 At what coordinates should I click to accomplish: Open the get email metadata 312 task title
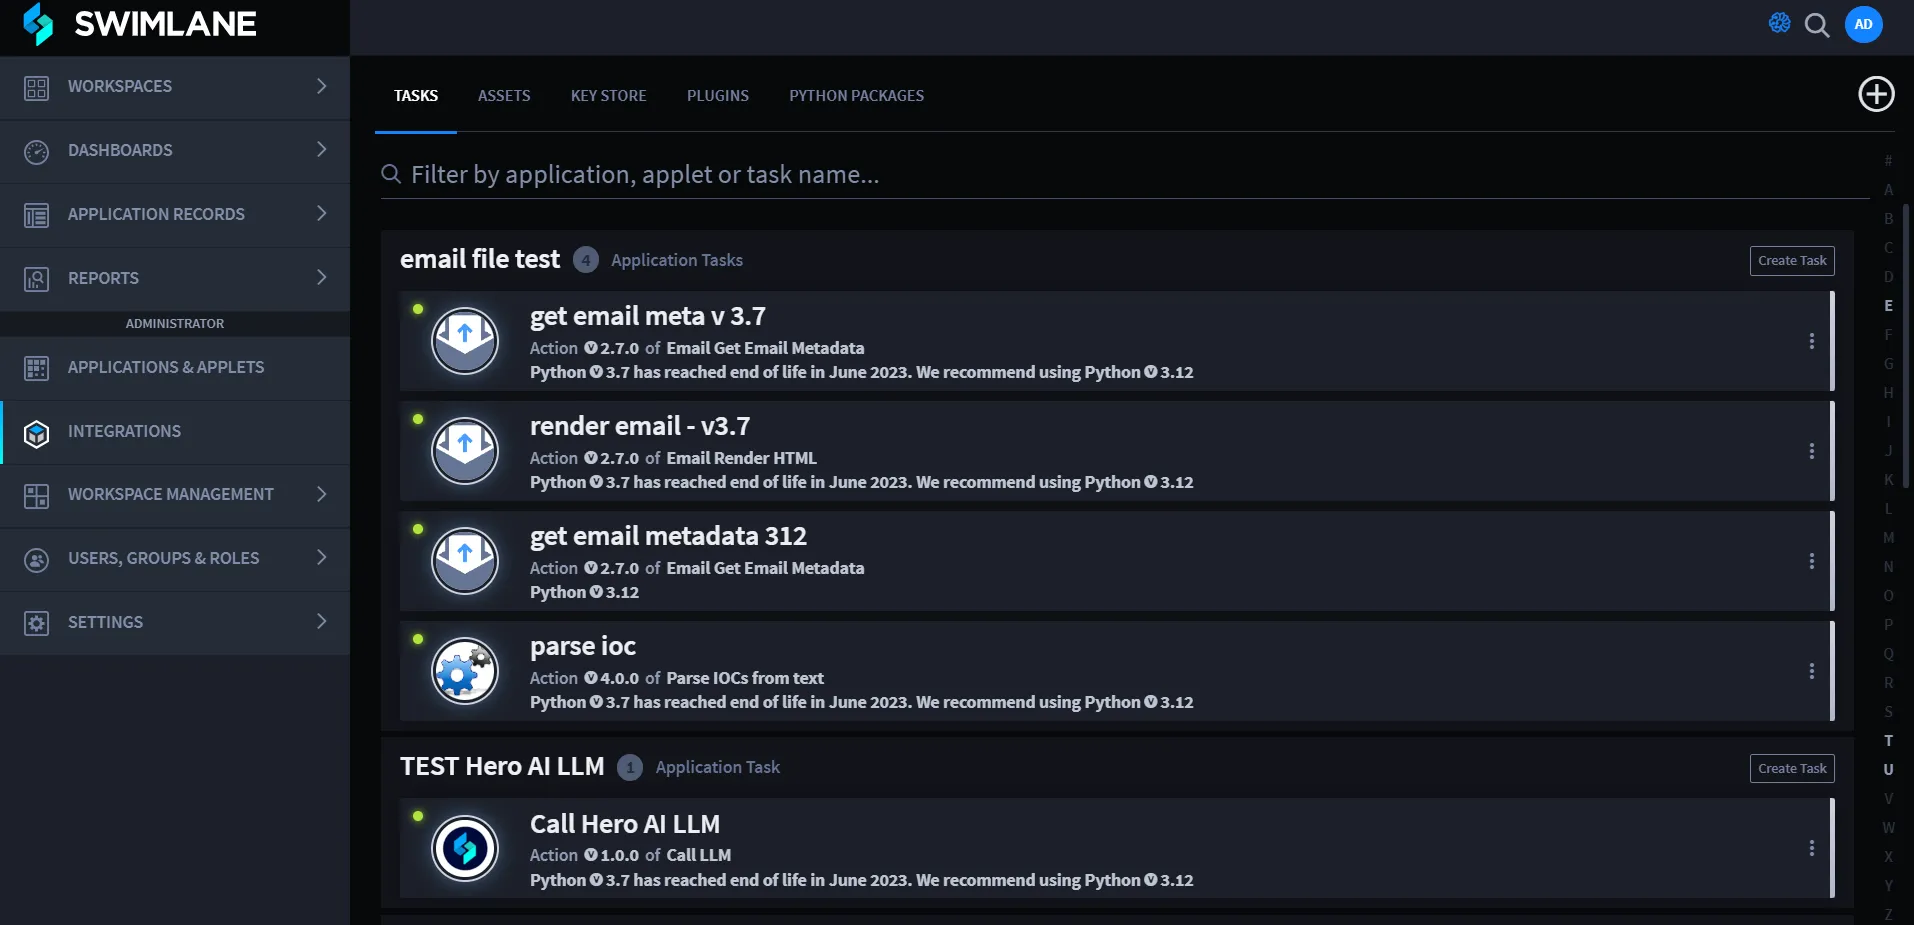coord(668,536)
